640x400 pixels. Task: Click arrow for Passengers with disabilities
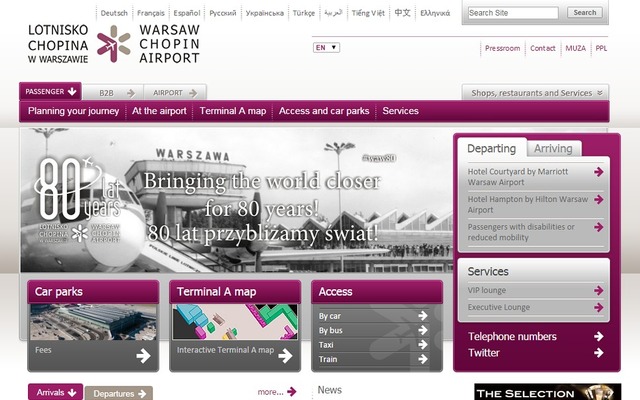[598, 227]
